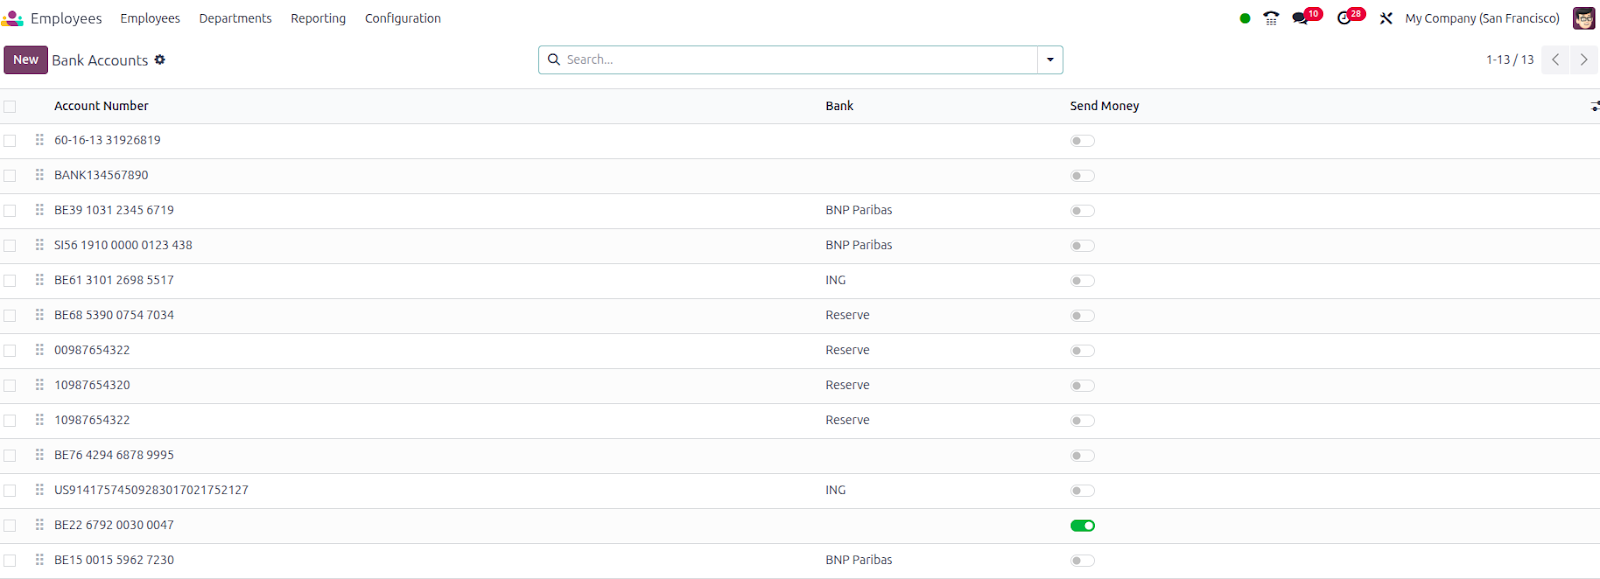
Task: Open the activities clock icon
Action: click(x=1344, y=18)
